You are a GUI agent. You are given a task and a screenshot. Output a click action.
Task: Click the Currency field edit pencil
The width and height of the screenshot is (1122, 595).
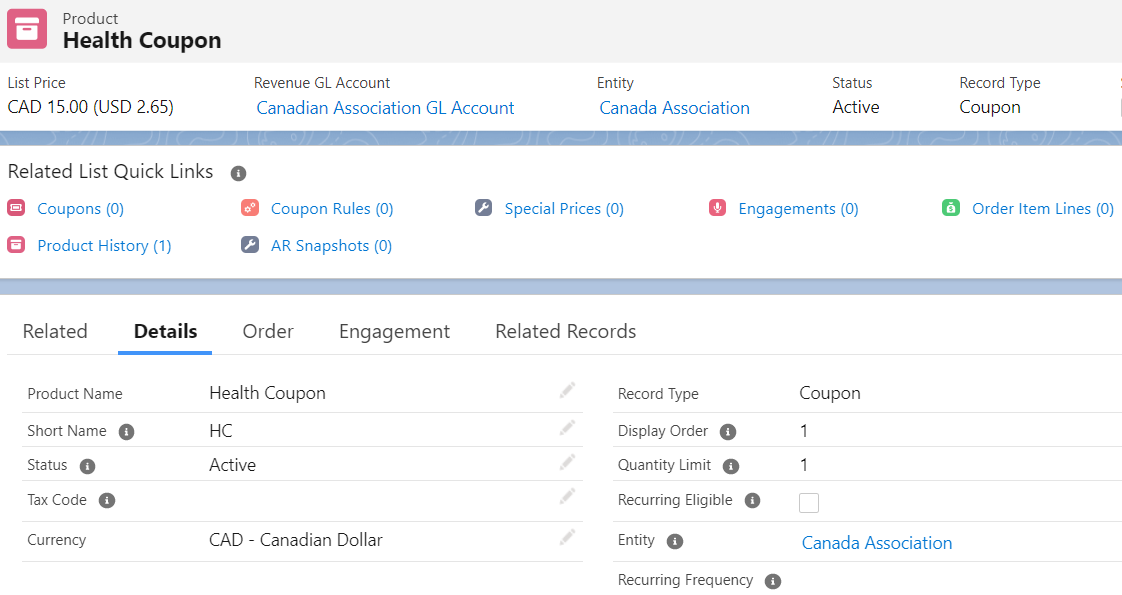(567, 538)
